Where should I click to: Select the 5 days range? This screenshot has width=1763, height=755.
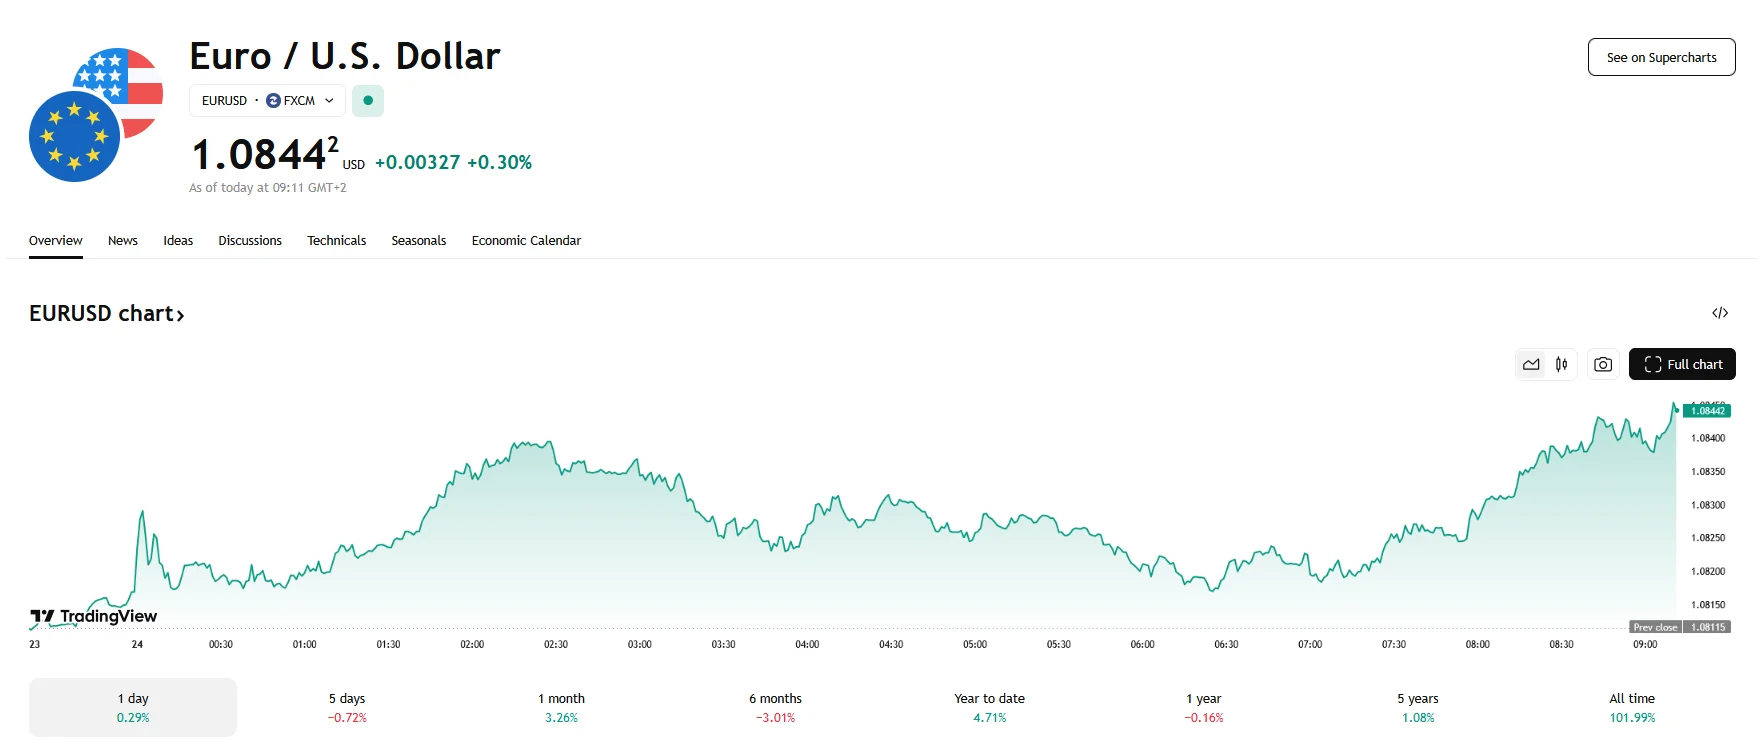pyautogui.click(x=347, y=707)
